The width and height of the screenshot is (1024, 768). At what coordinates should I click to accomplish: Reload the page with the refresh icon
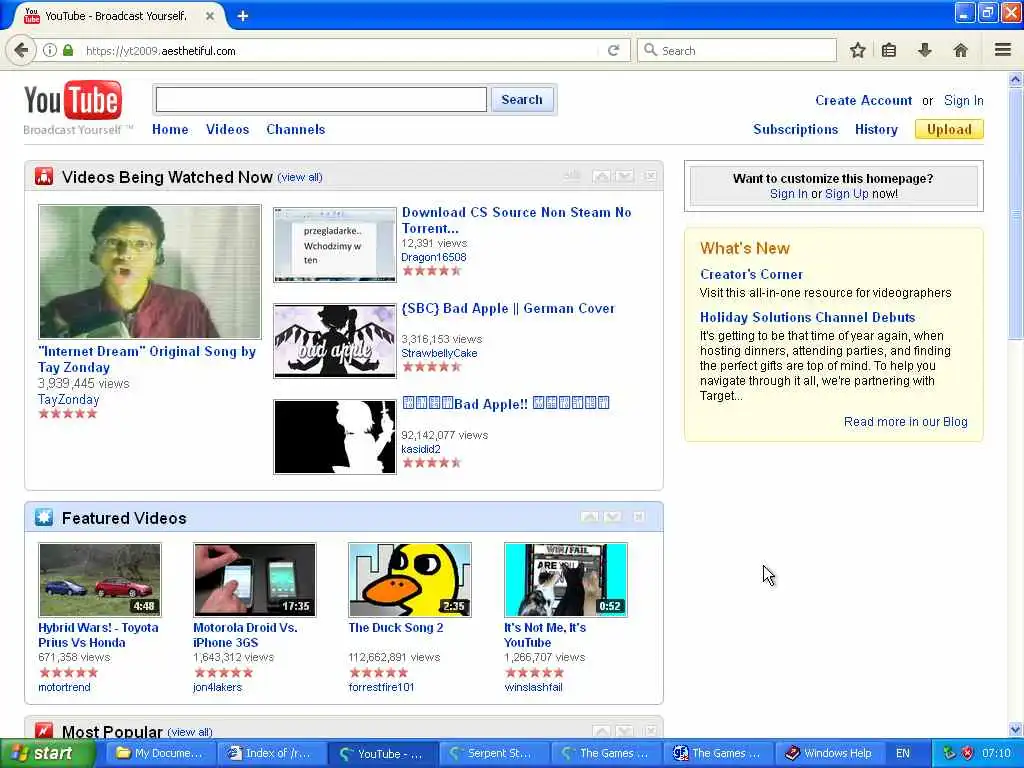coord(613,50)
